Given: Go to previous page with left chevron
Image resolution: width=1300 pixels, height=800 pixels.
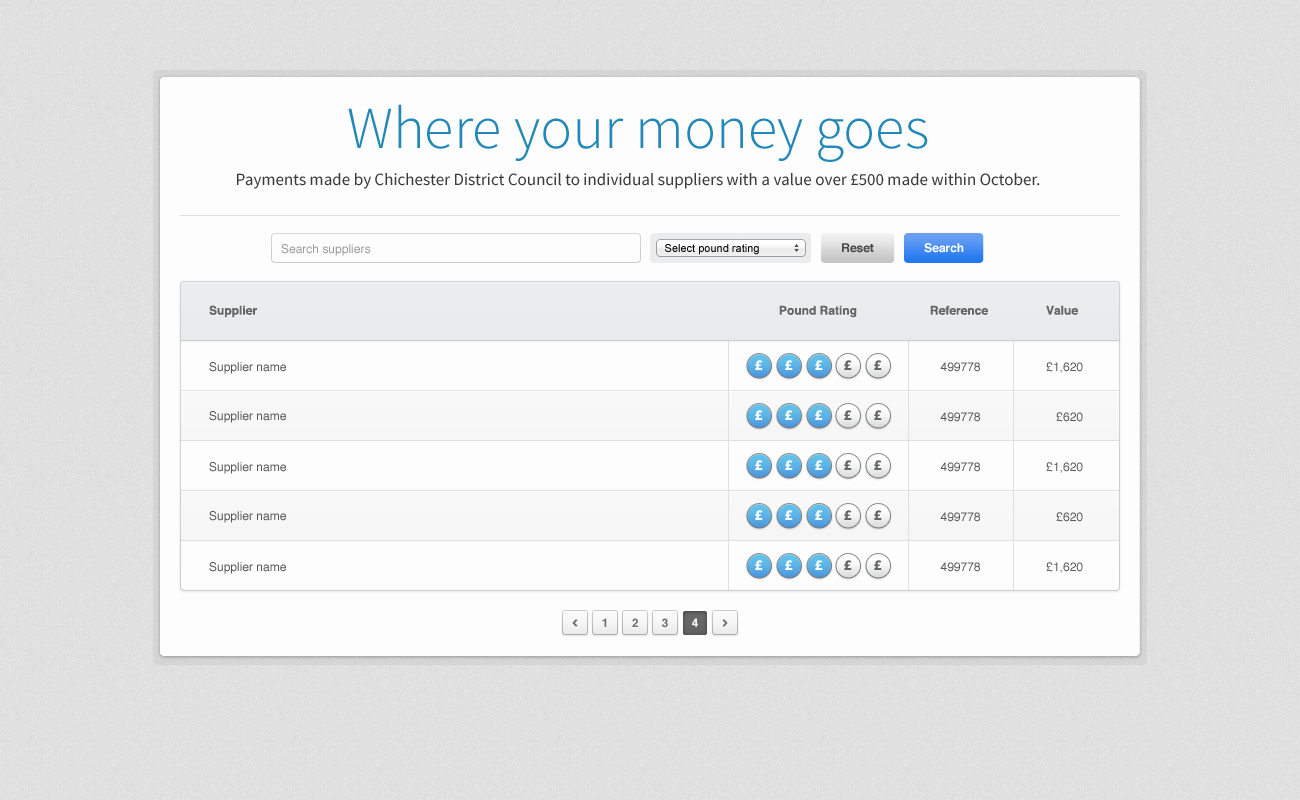Looking at the screenshot, I should pos(575,623).
